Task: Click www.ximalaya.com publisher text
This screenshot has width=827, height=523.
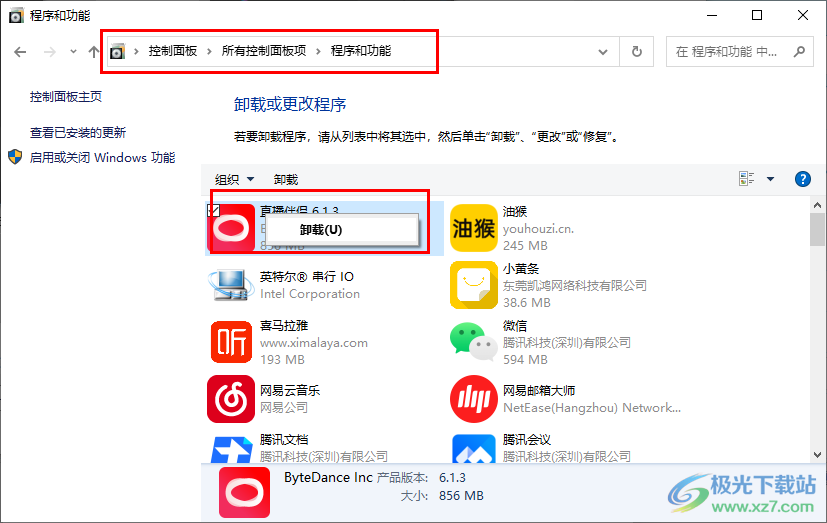Action: (x=314, y=343)
